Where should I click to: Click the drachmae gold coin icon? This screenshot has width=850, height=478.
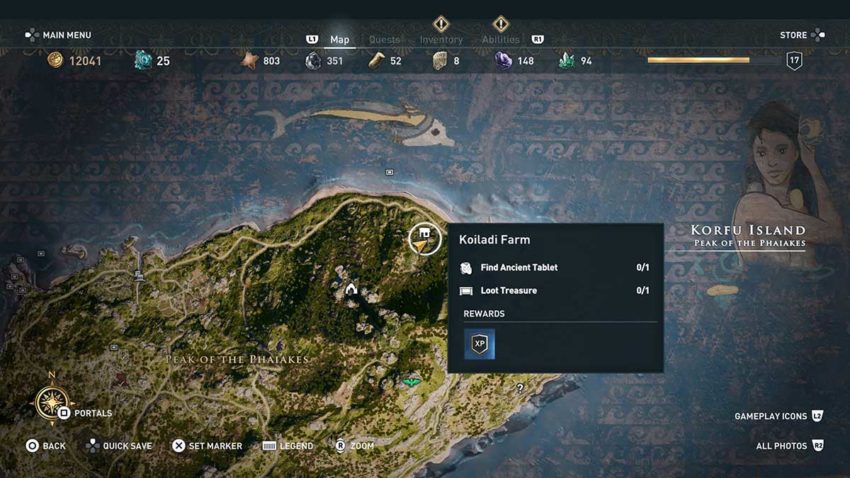[55, 60]
